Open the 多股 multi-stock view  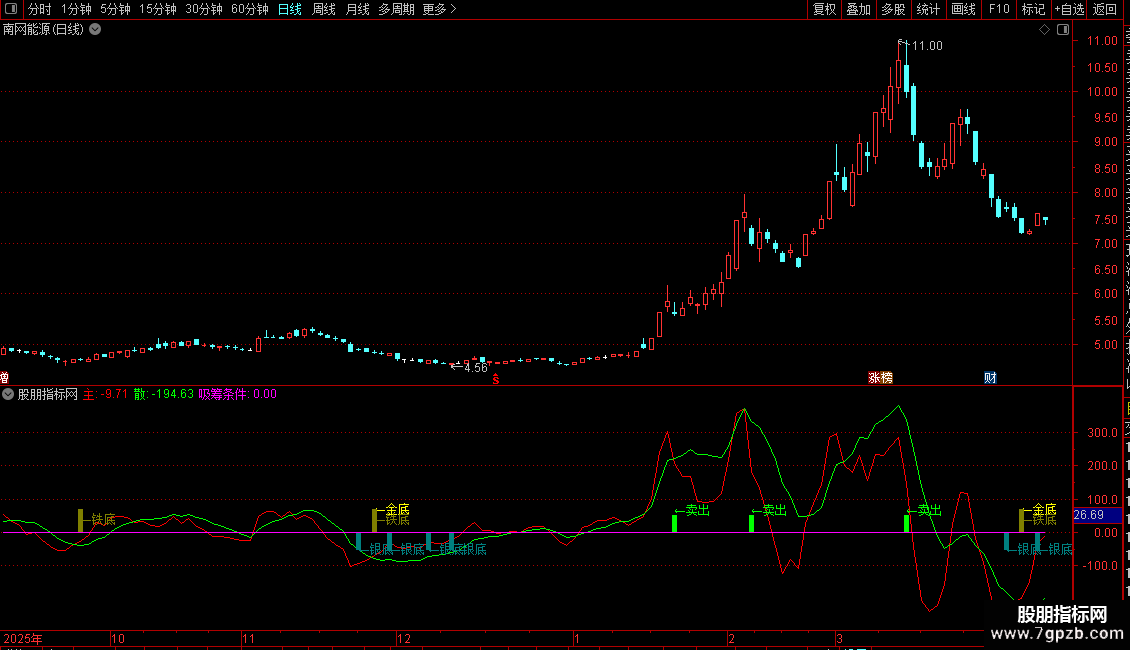pos(893,9)
